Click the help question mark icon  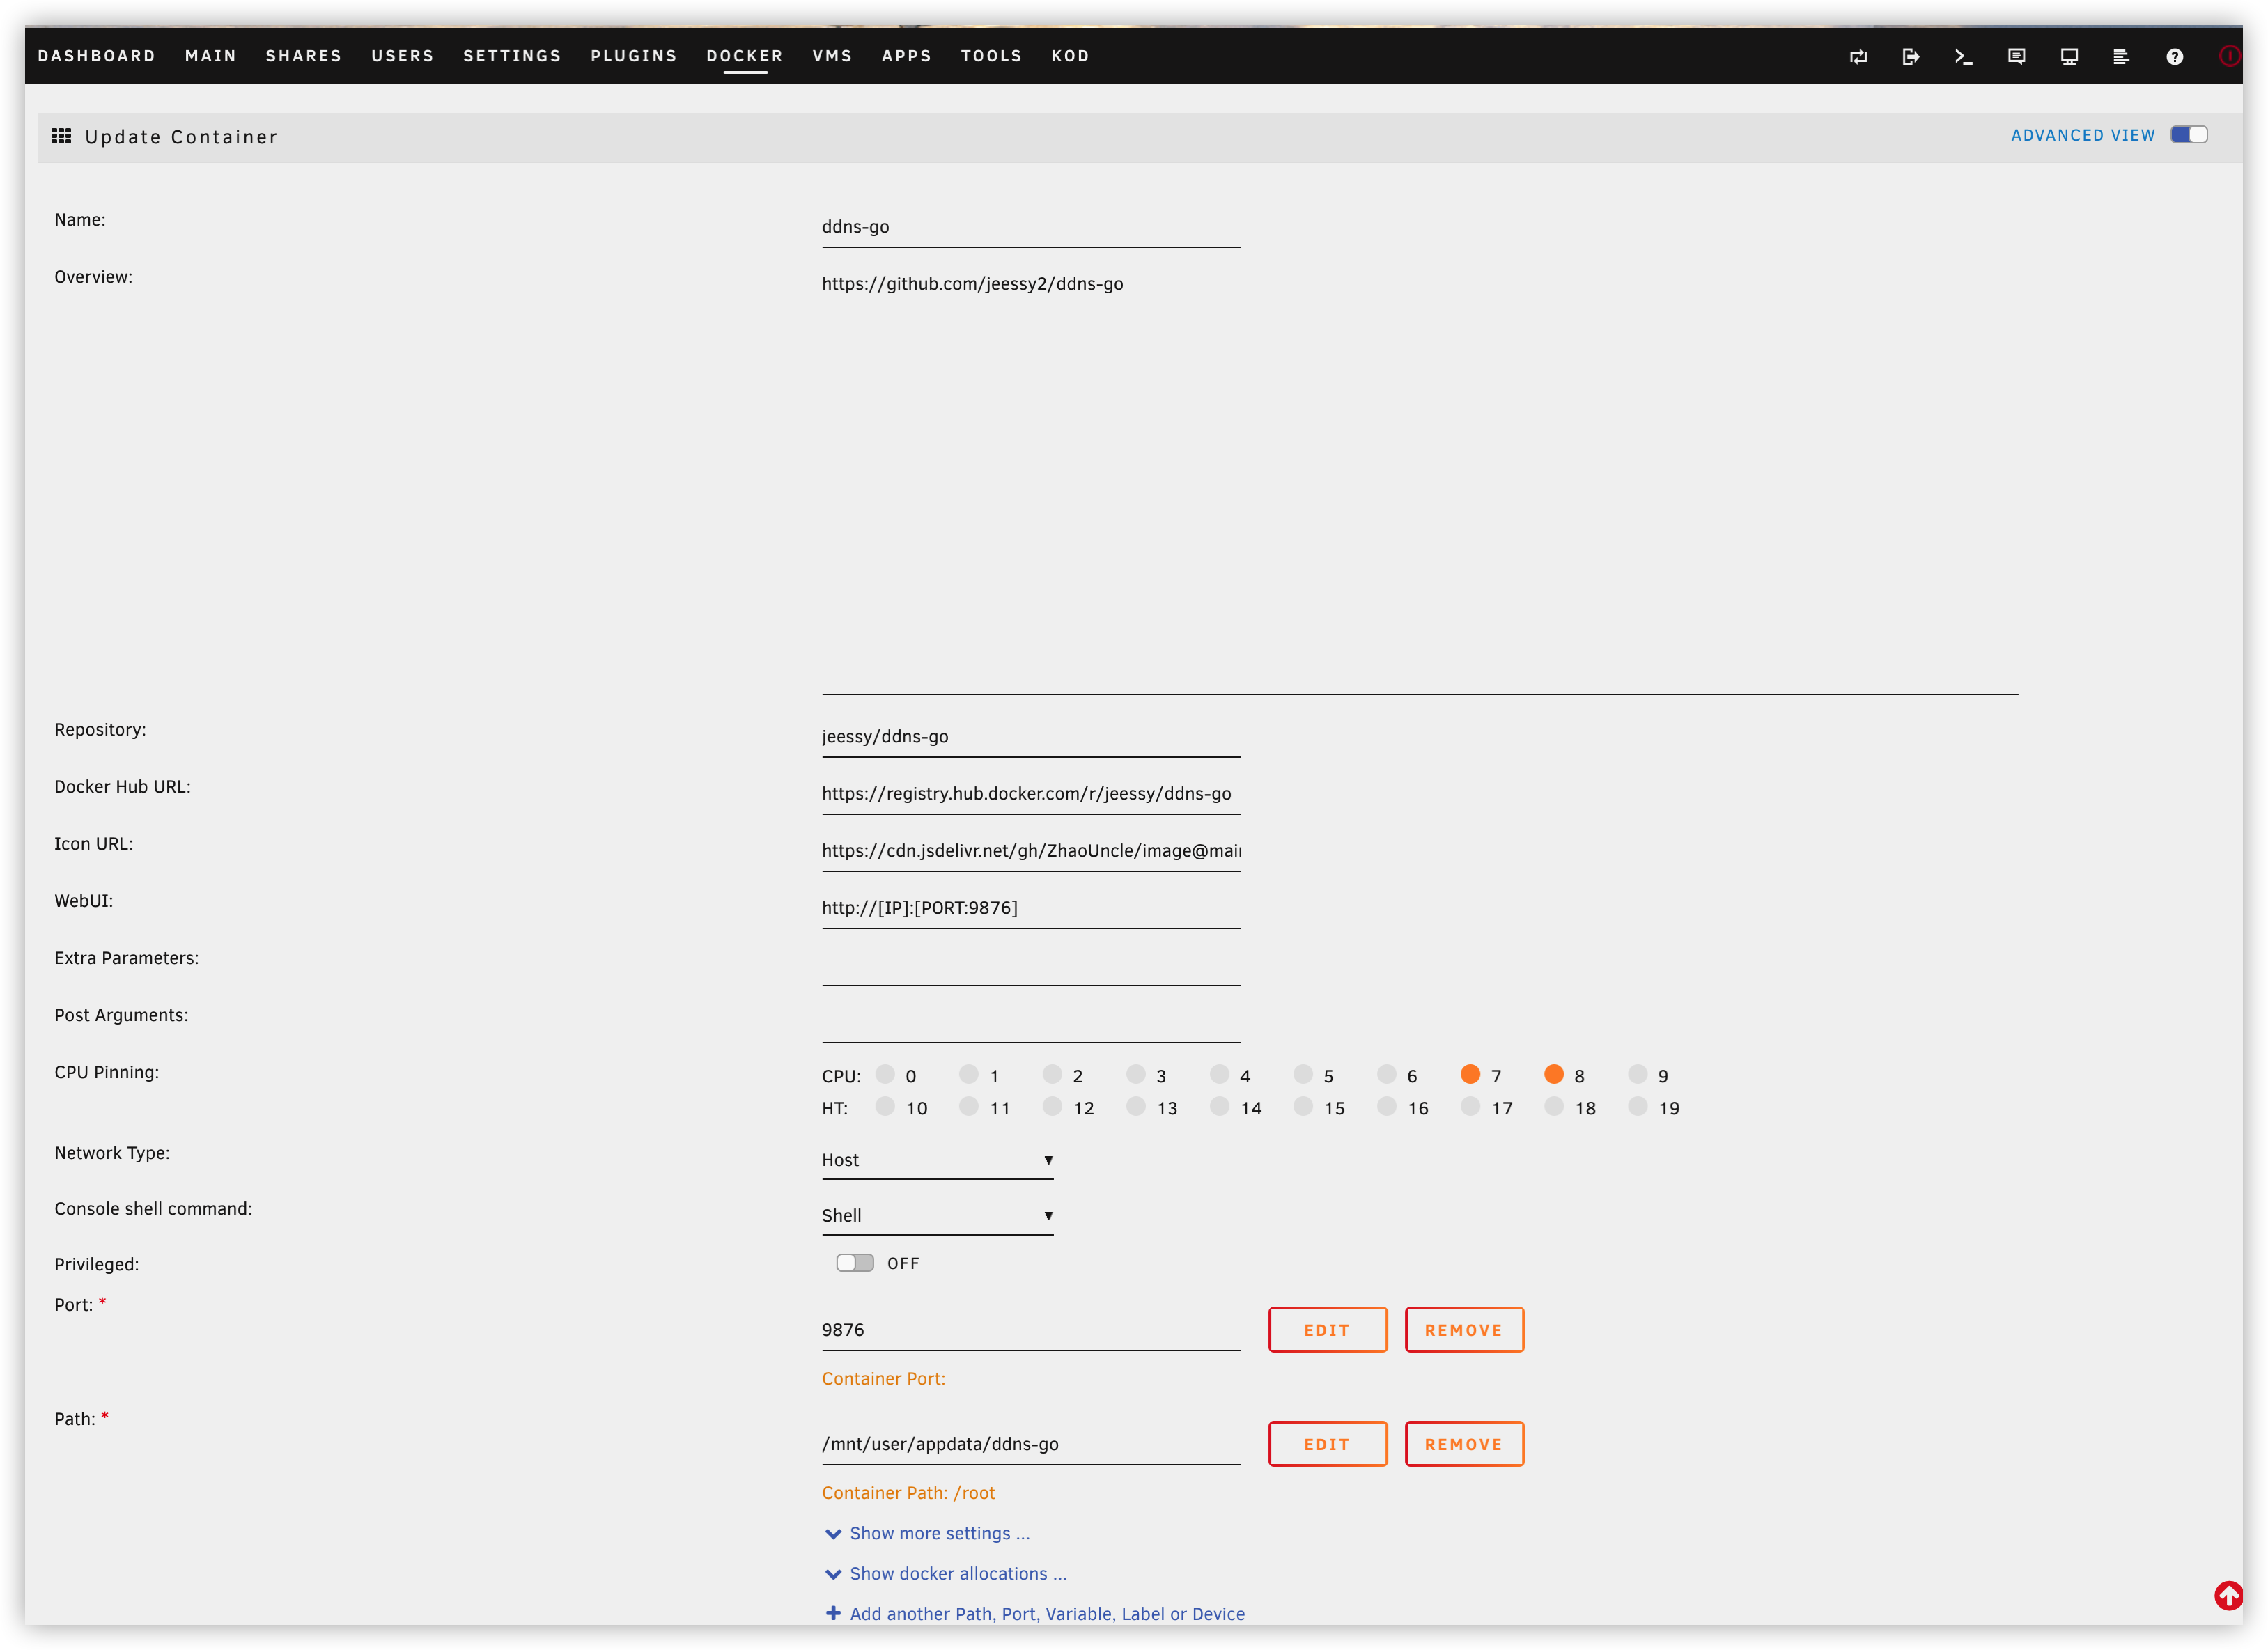click(2177, 56)
